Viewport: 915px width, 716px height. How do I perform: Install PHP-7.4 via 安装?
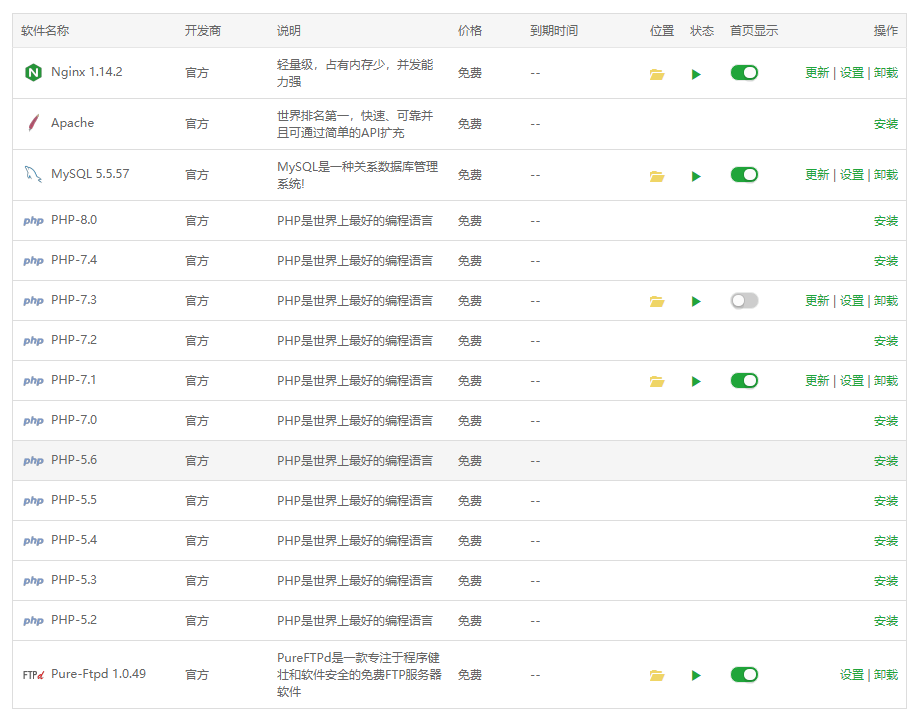[886, 261]
